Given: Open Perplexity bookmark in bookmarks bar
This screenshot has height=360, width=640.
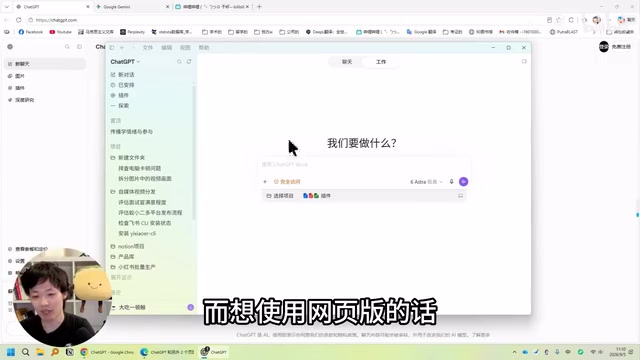Looking at the screenshot, I should click(133, 32).
